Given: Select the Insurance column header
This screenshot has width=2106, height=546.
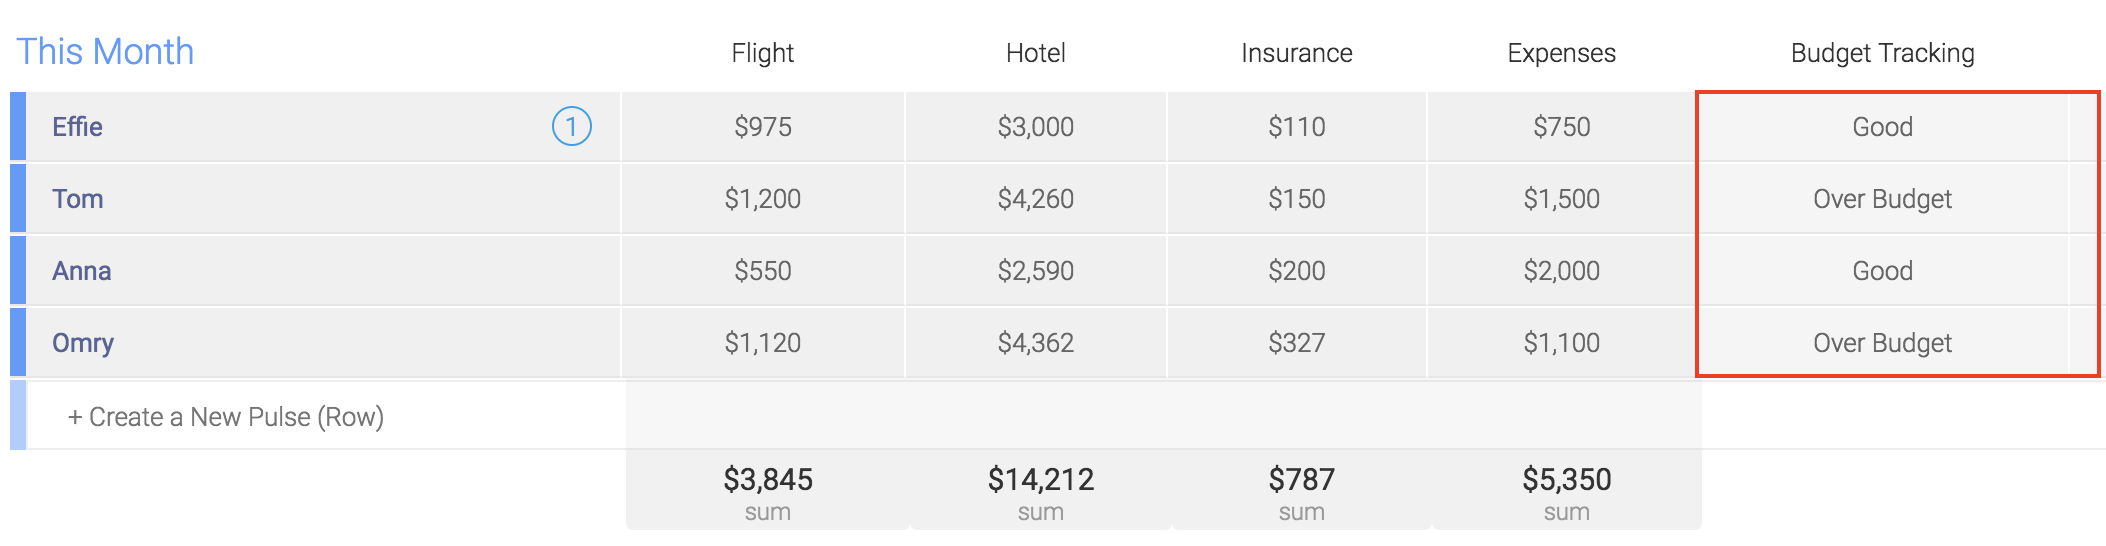Looking at the screenshot, I should click(x=1296, y=53).
